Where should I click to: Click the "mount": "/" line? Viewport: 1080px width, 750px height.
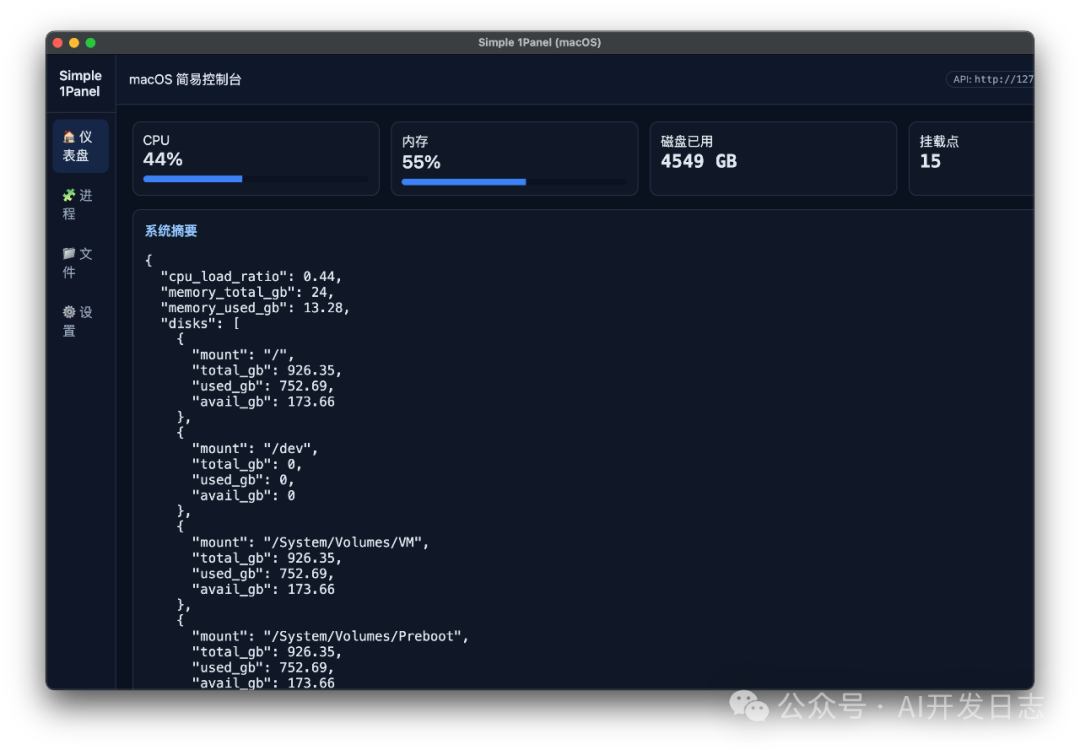click(x=243, y=355)
